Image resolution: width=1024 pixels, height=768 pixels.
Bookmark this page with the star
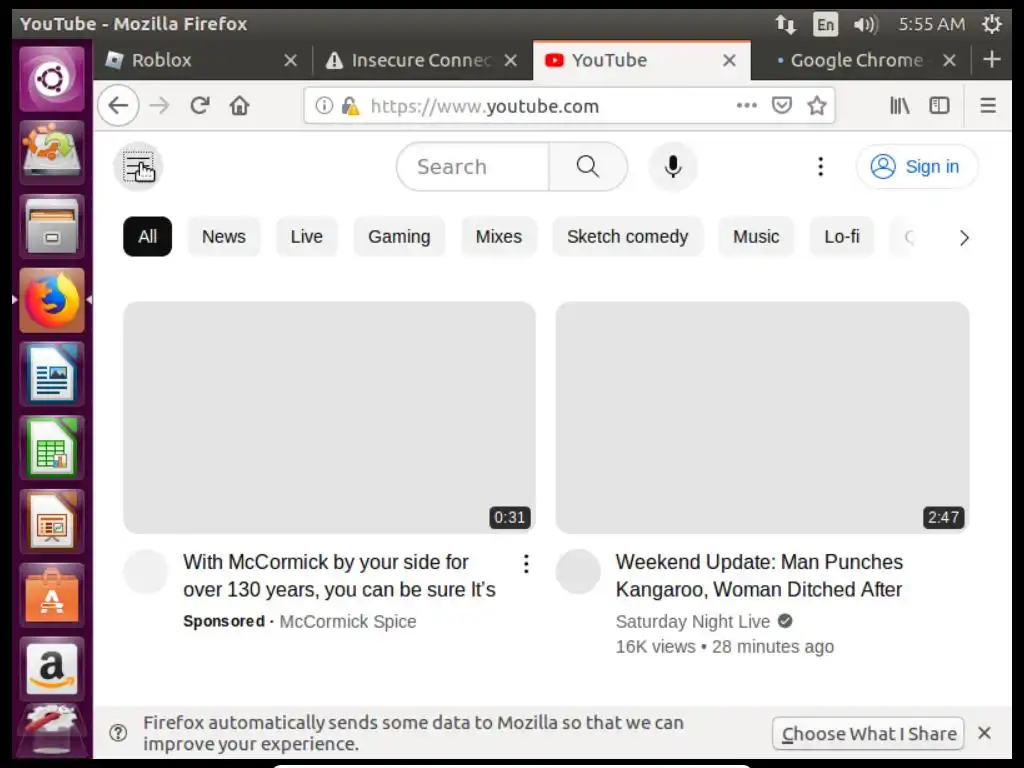click(x=817, y=105)
